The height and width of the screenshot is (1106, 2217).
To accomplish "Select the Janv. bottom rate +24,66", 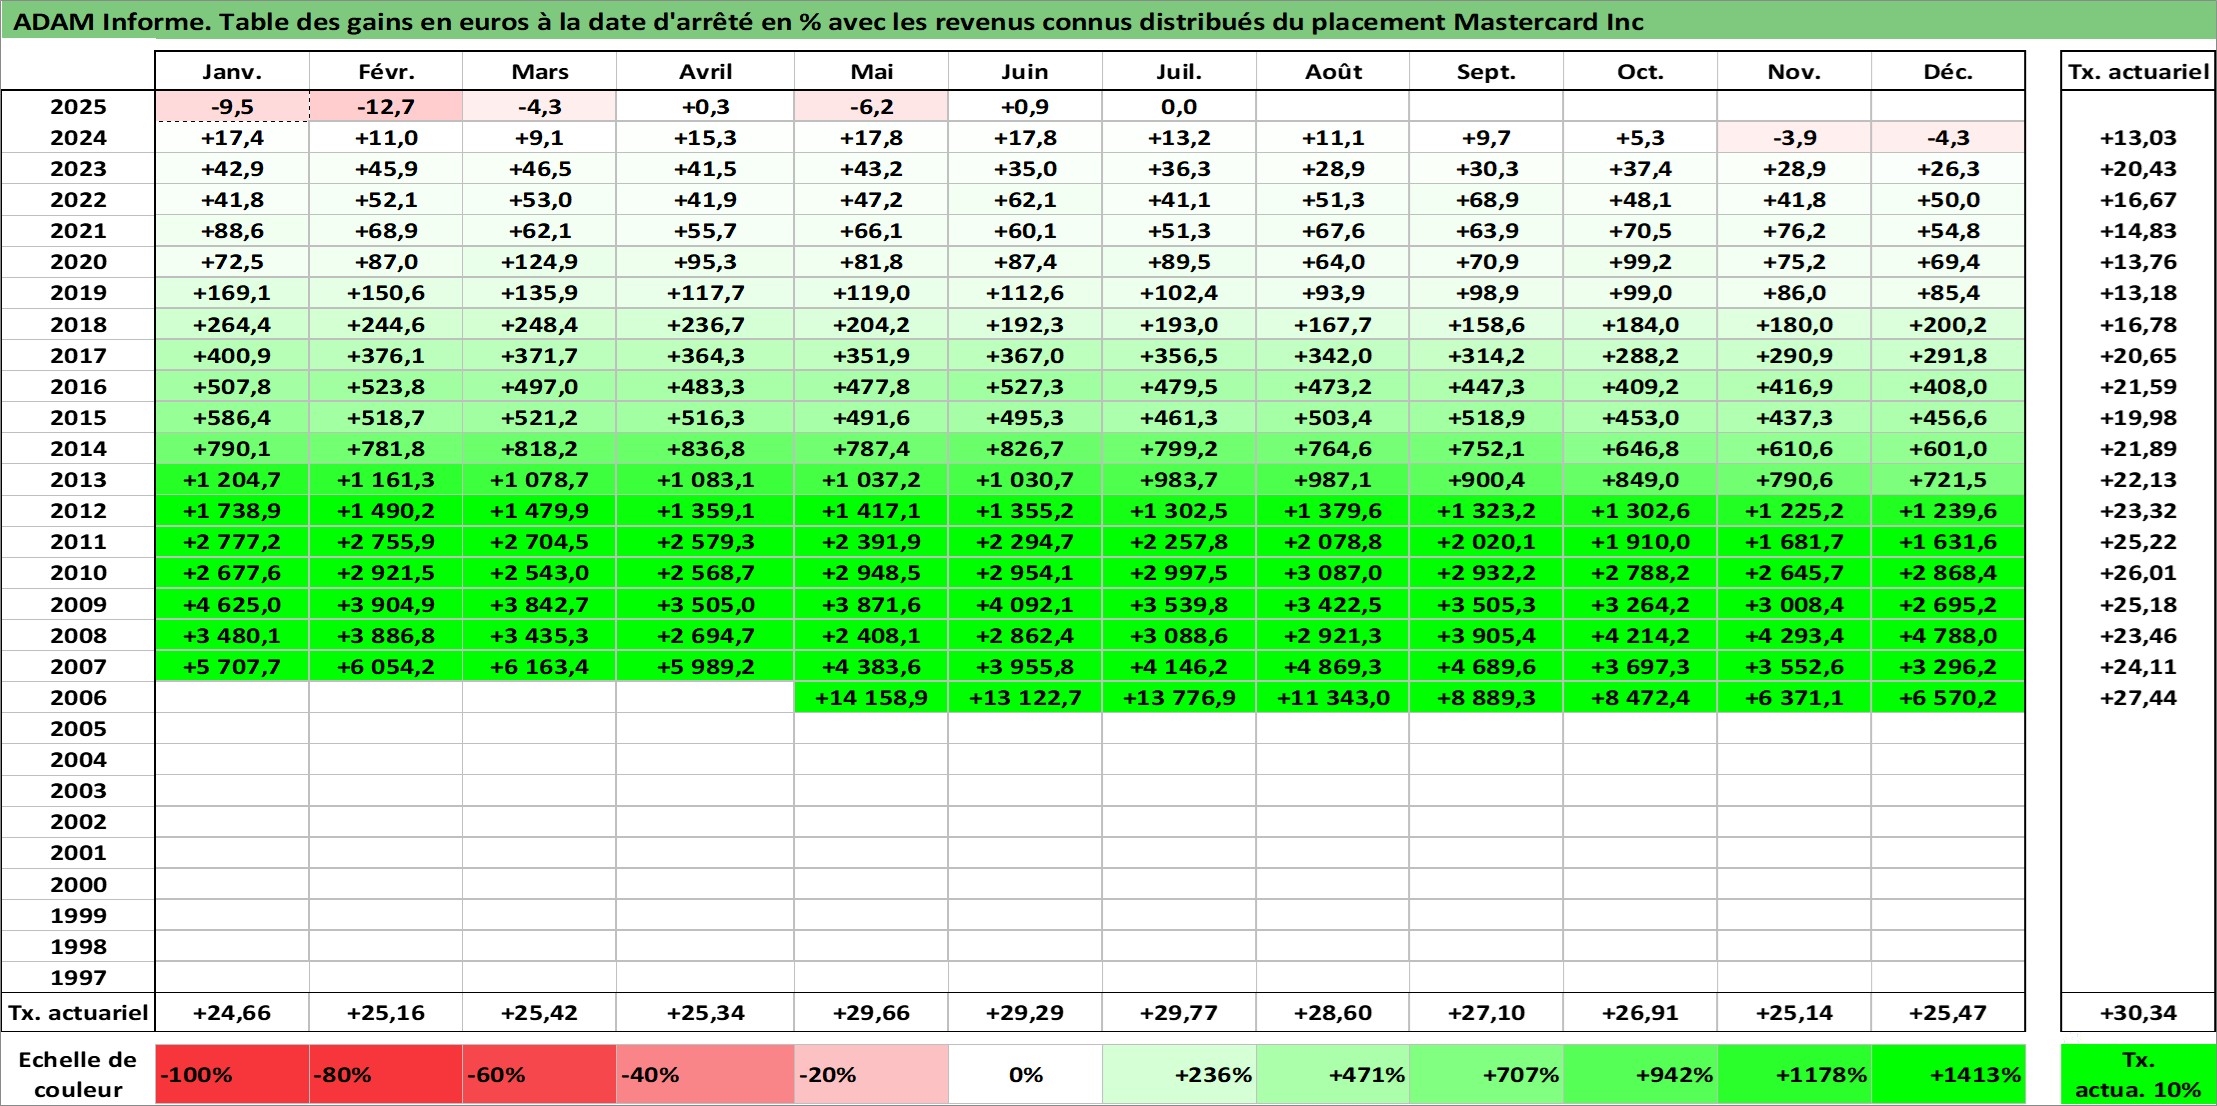I will click(x=232, y=1013).
